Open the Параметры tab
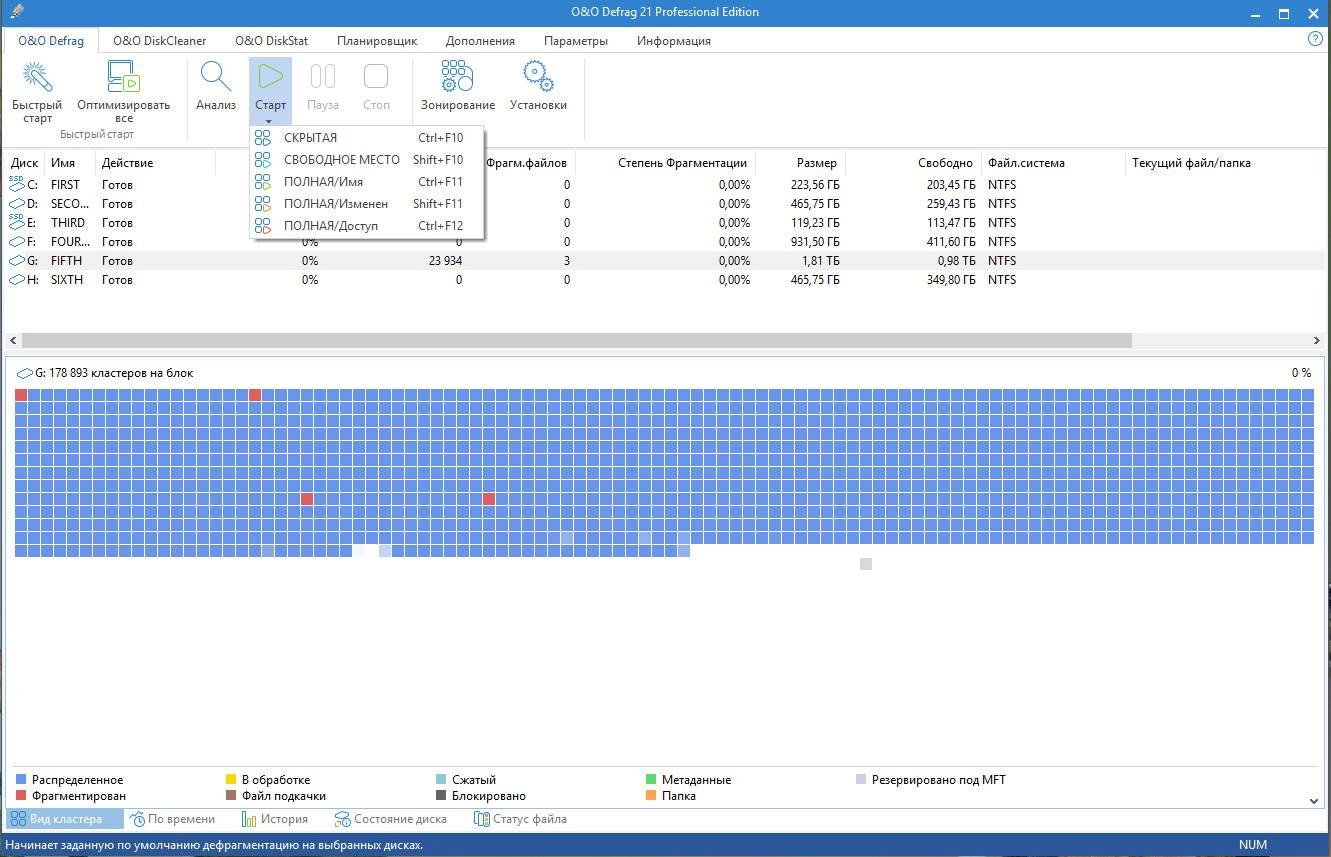The width and height of the screenshot is (1331, 857). [576, 41]
